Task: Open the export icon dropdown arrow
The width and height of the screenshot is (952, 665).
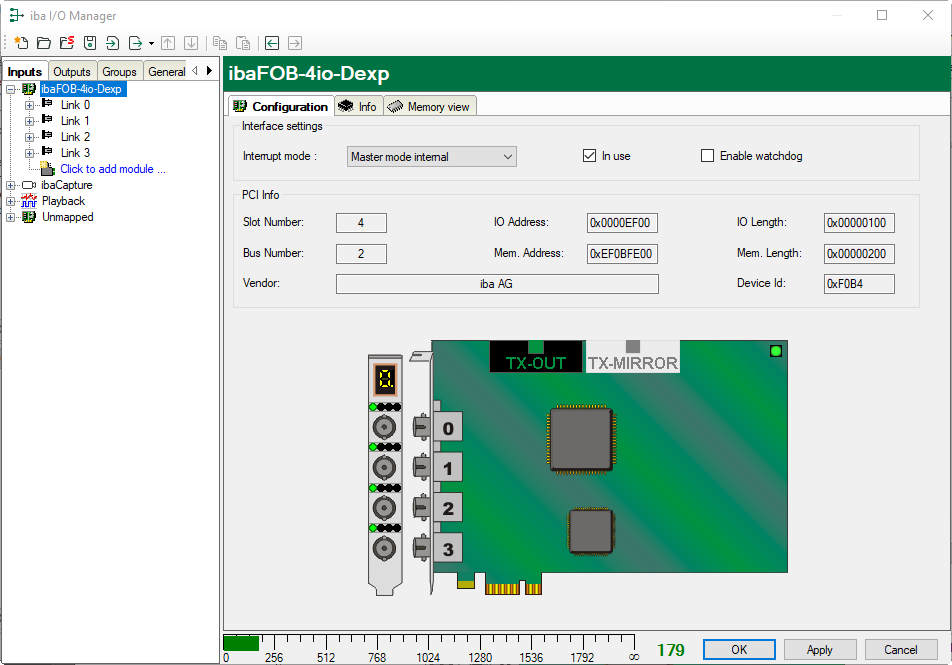Action: click(151, 44)
